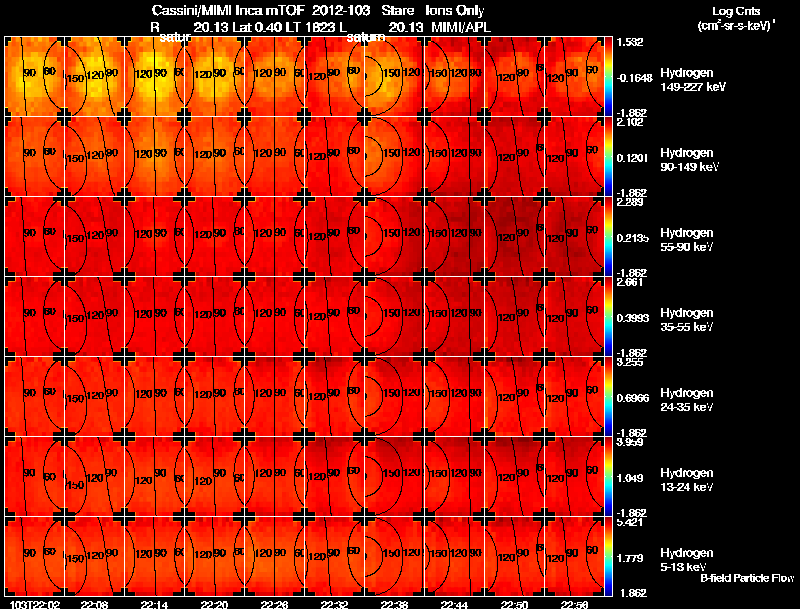This screenshot has width=800, height=609.
Task: Click the color scale bar for 90-149 keV
Action: pyautogui.click(x=608, y=157)
